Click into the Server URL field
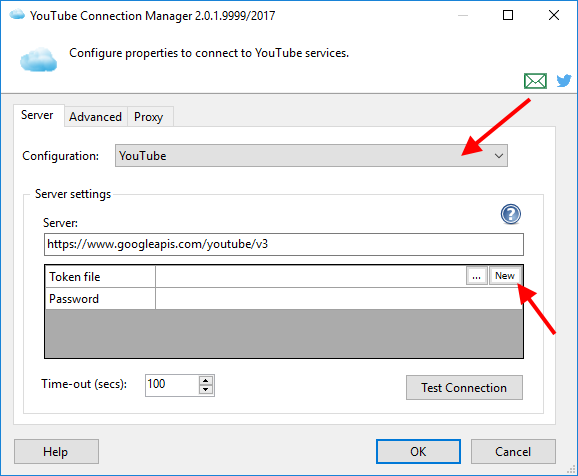Image resolution: width=578 pixels, height=476 pixels. click(283, 244)
